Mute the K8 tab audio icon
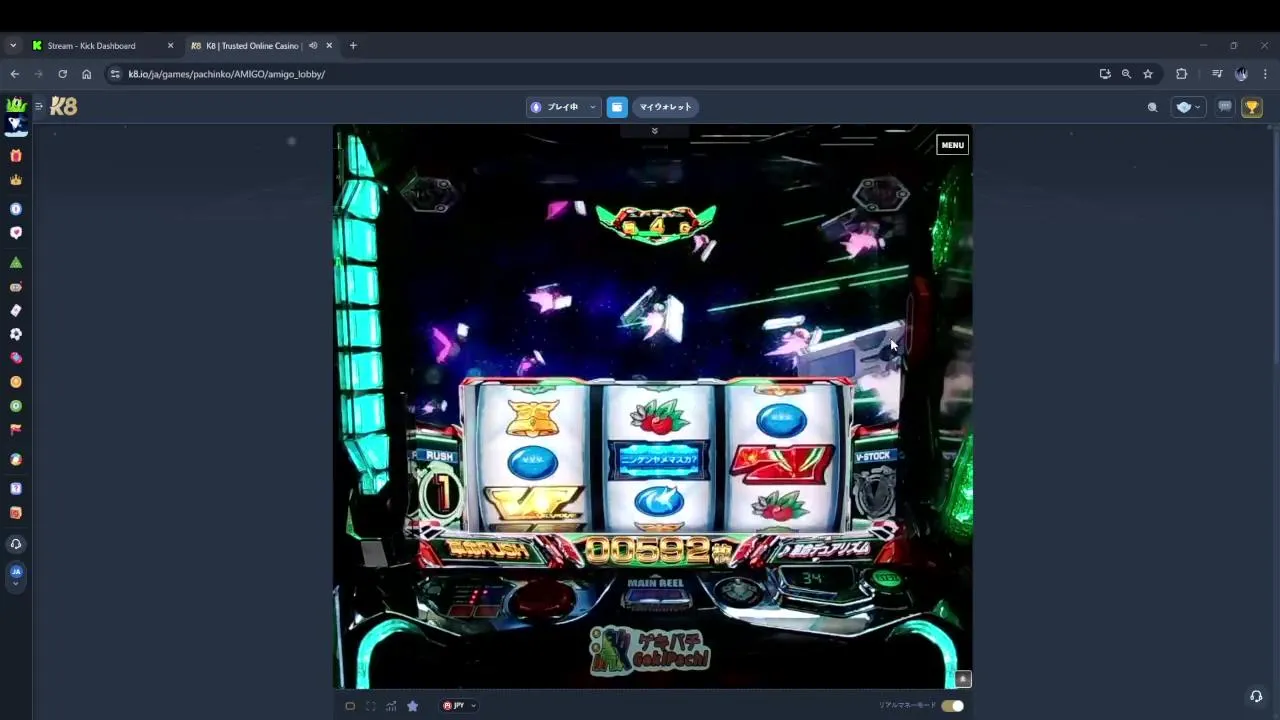The image size is (1280, 720). click(x=313, y=46)
